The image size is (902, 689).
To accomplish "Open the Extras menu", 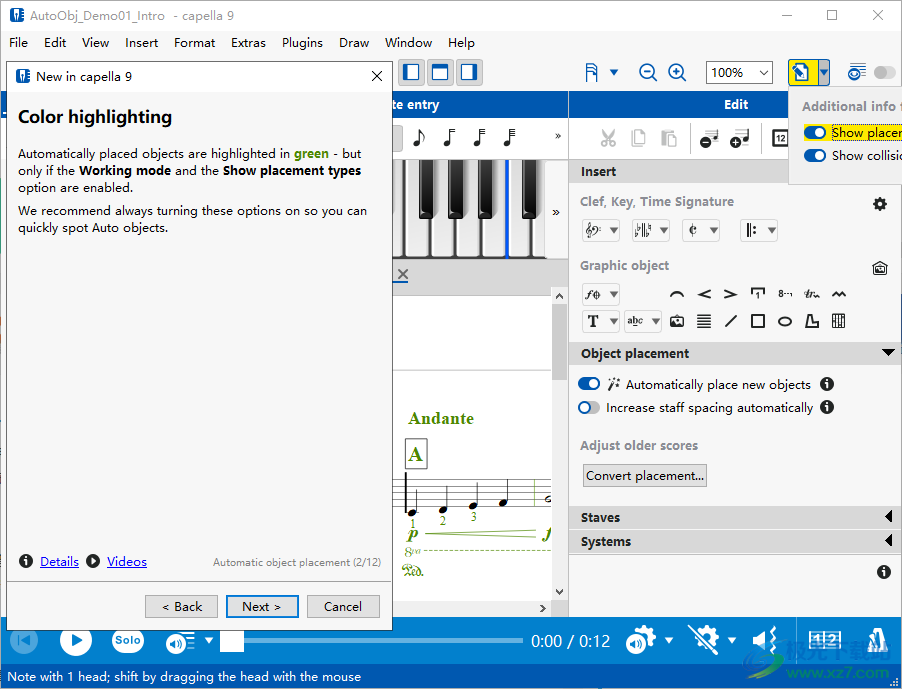I will (248, 43).
